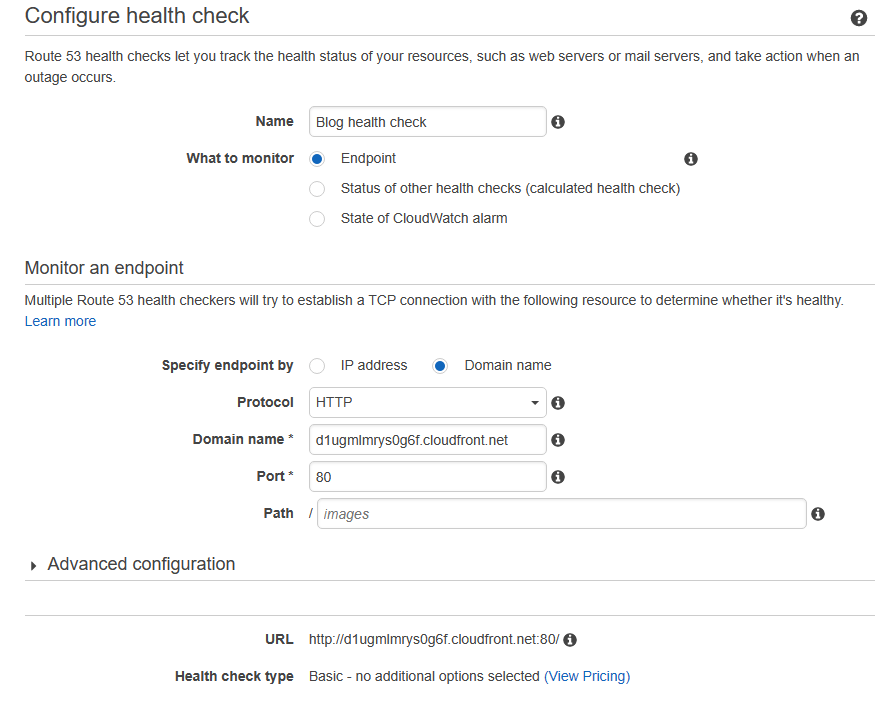Open the Protocol dropdown
Image resolution: width=885 pixels, height=728 pixels.
(428, 403)
